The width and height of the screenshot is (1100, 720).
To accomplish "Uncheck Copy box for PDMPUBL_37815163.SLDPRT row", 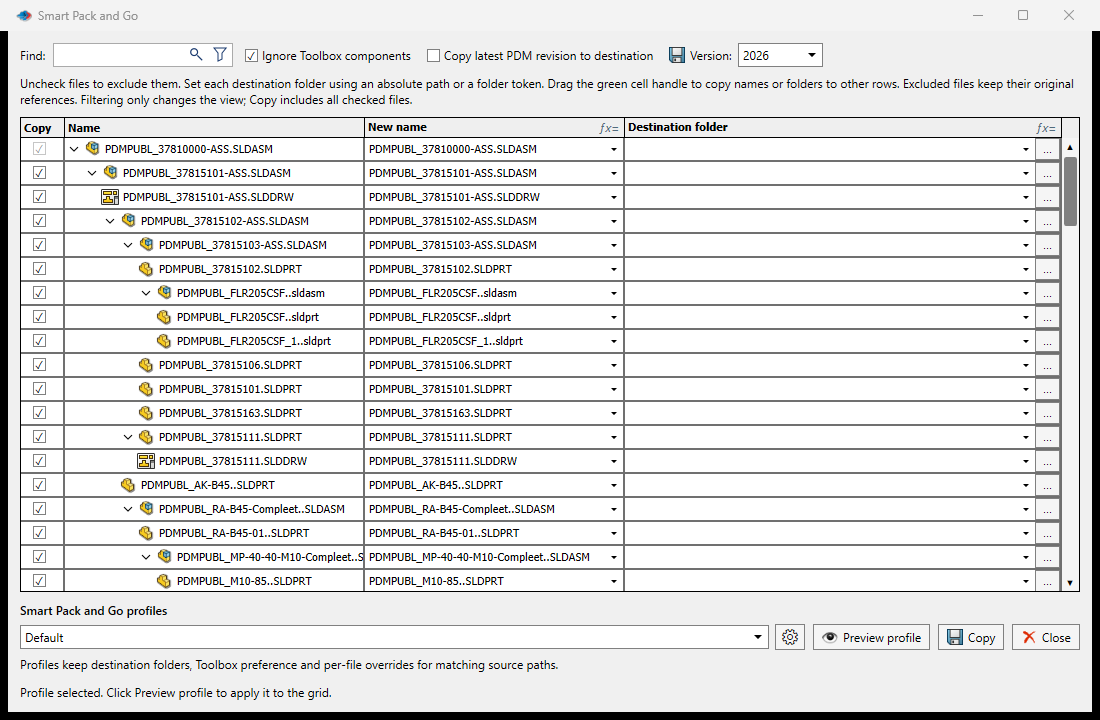I will coord(39,412).
